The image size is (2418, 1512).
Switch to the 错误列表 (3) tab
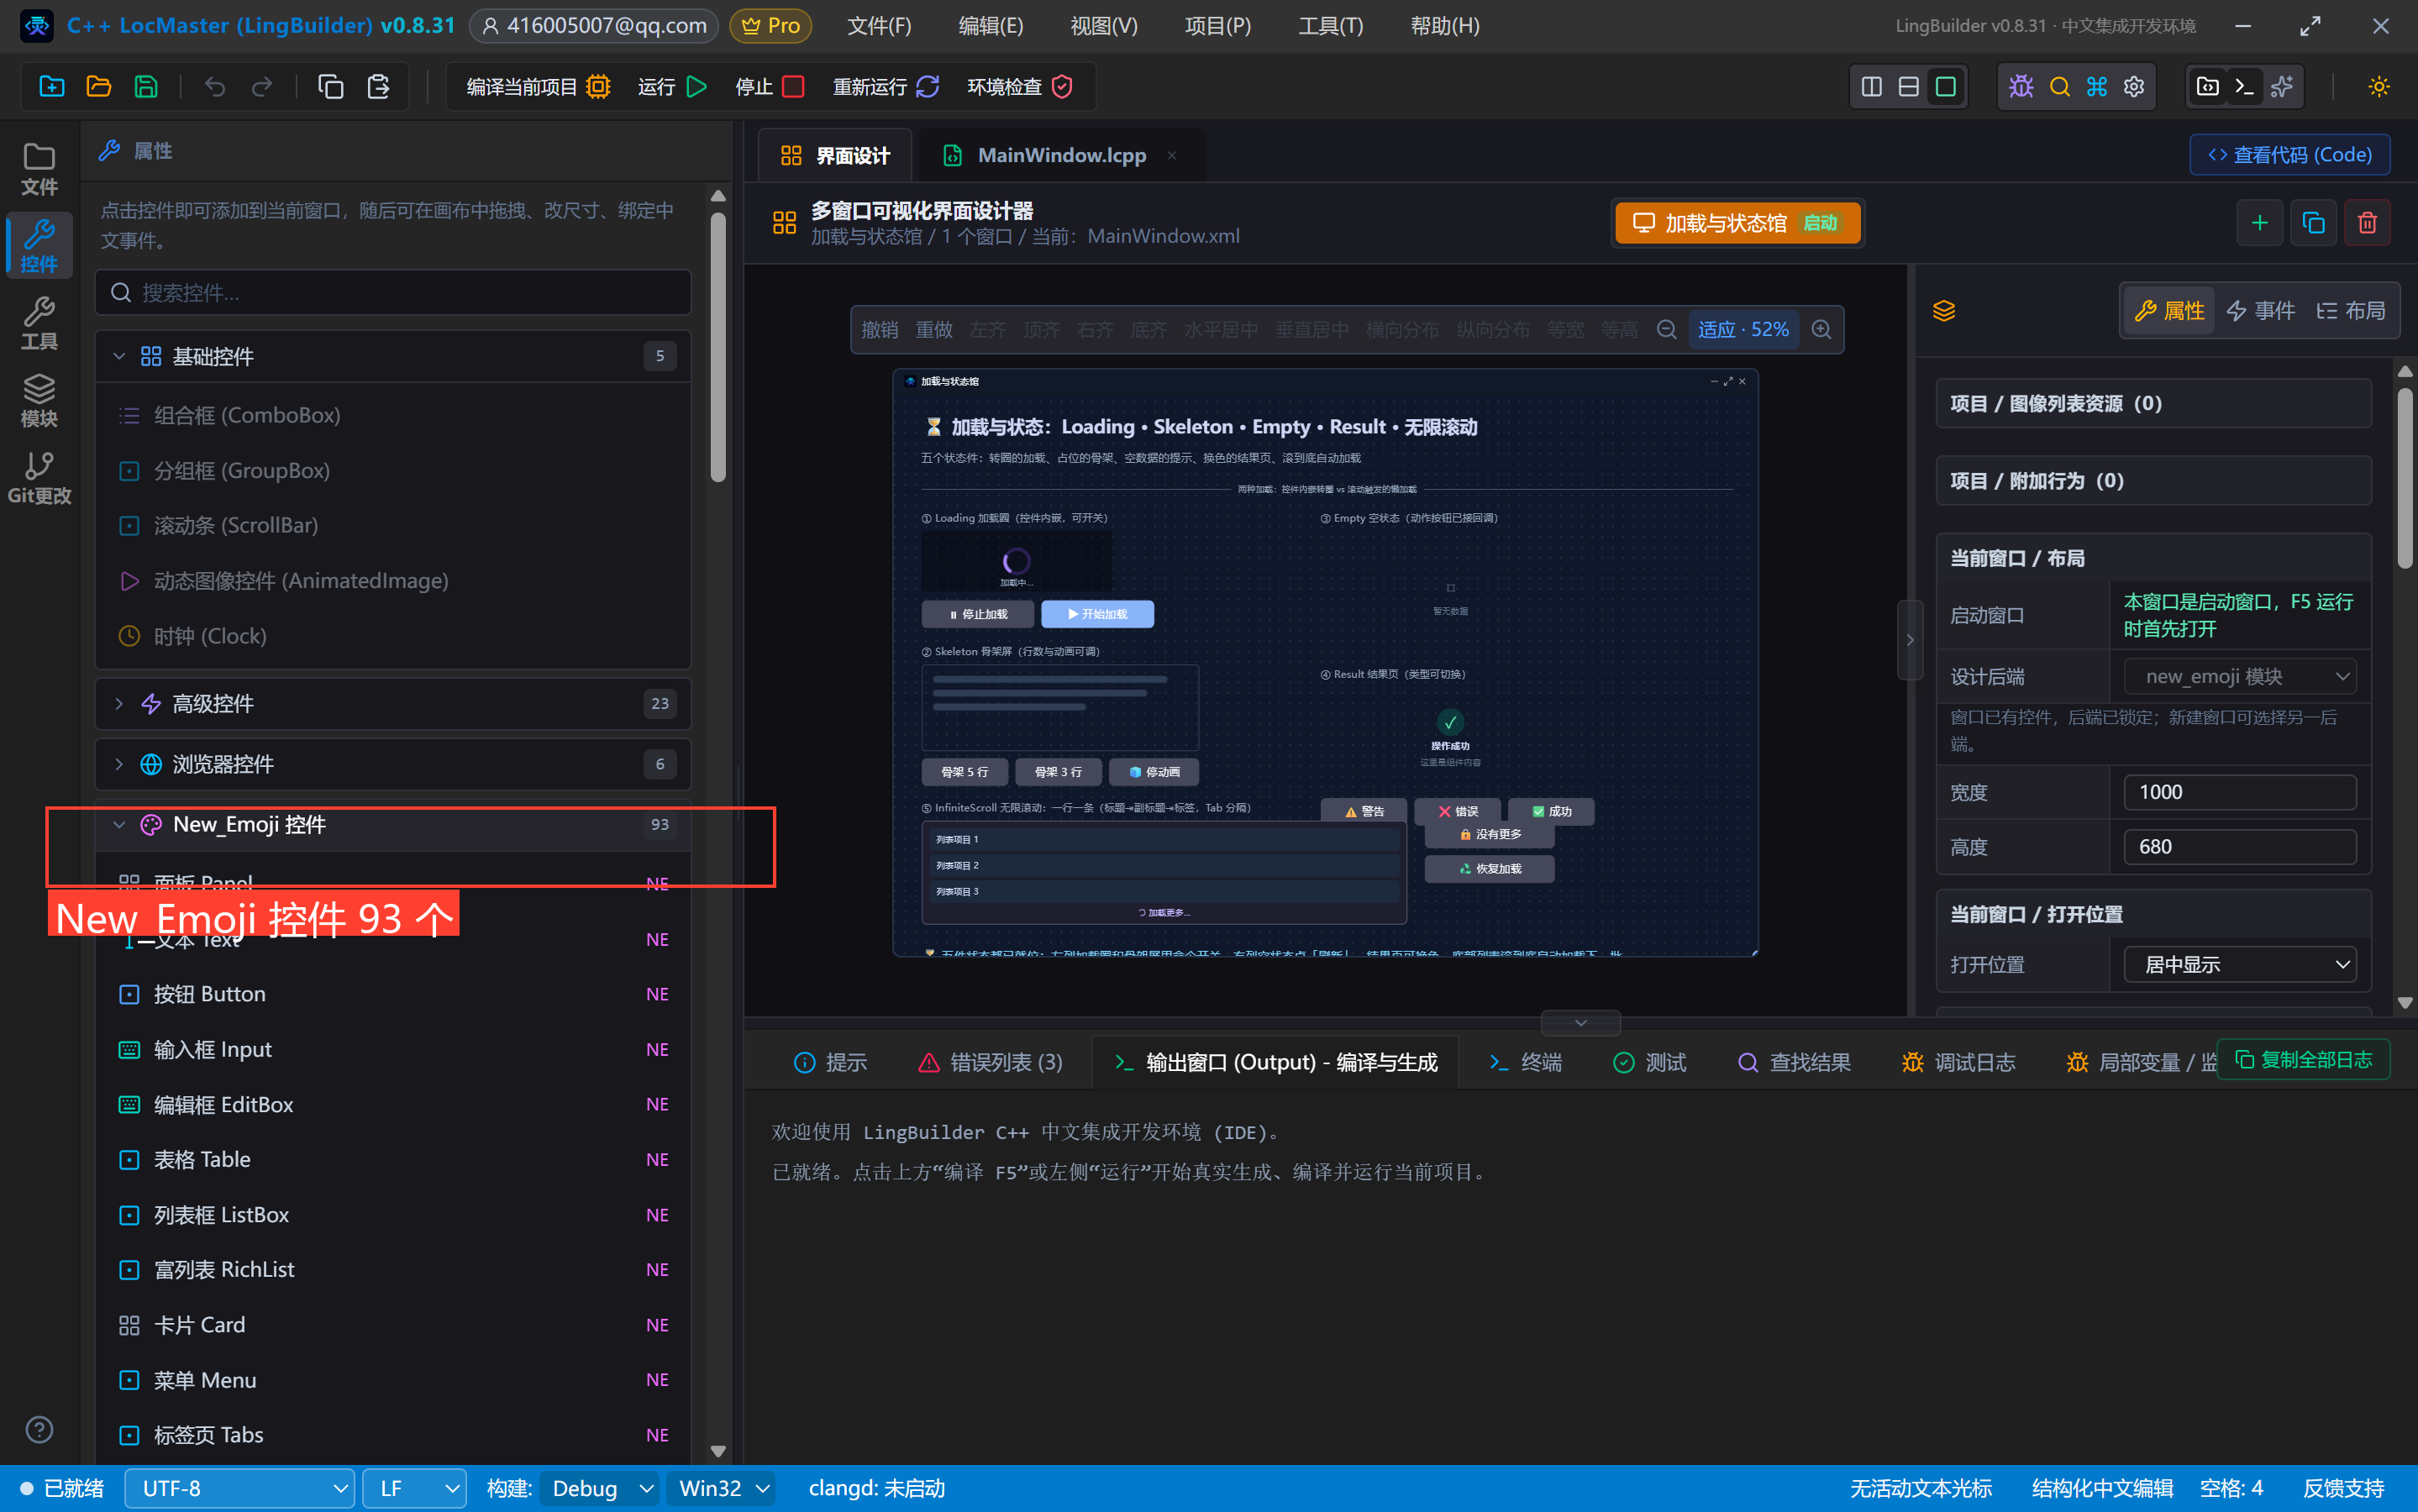point(990,1061)
